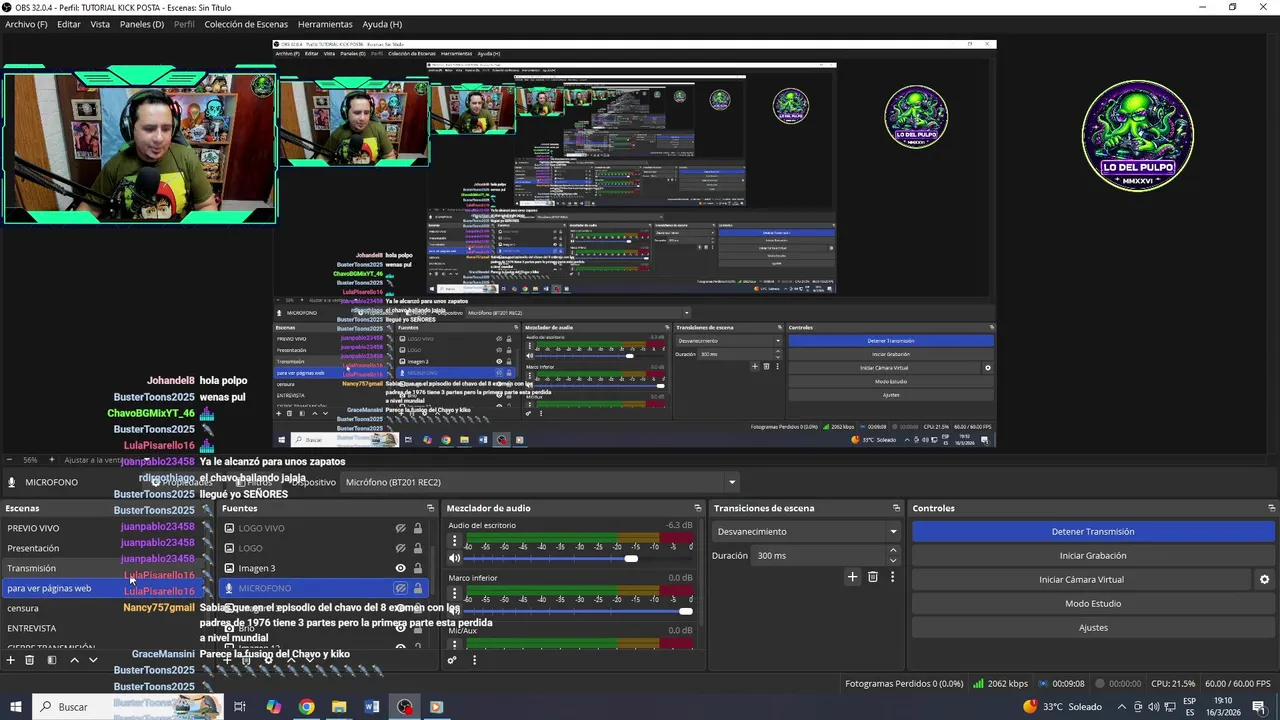The image size is (1280, 720).
Task: Move the scene up with the arrow icon
Action: (x=74, y=660)
